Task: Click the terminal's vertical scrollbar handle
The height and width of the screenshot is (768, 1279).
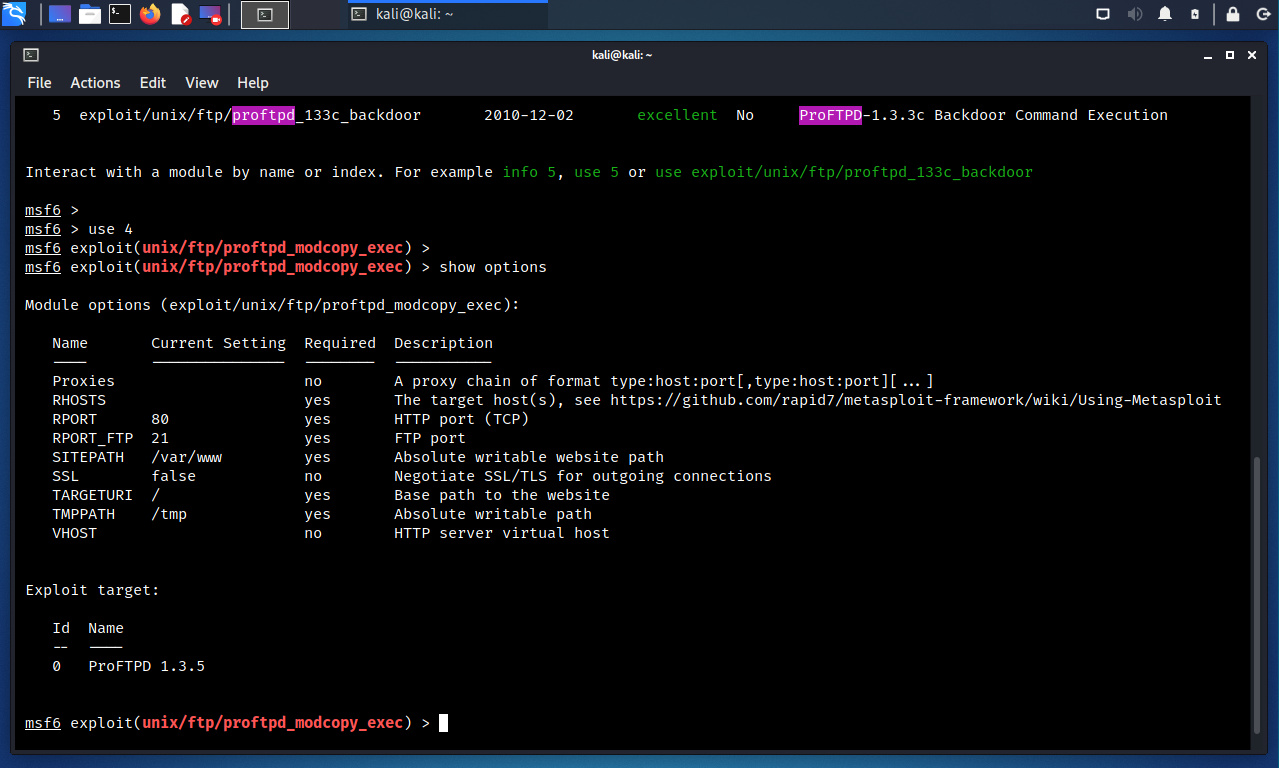Action: (x=1258, y=594)
